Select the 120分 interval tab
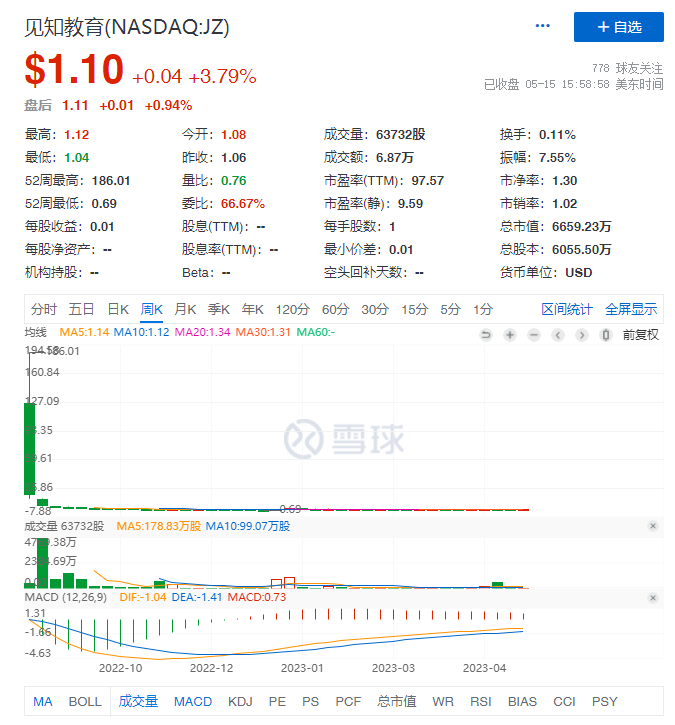Screen dimensions: 675x725 point(292,309)
